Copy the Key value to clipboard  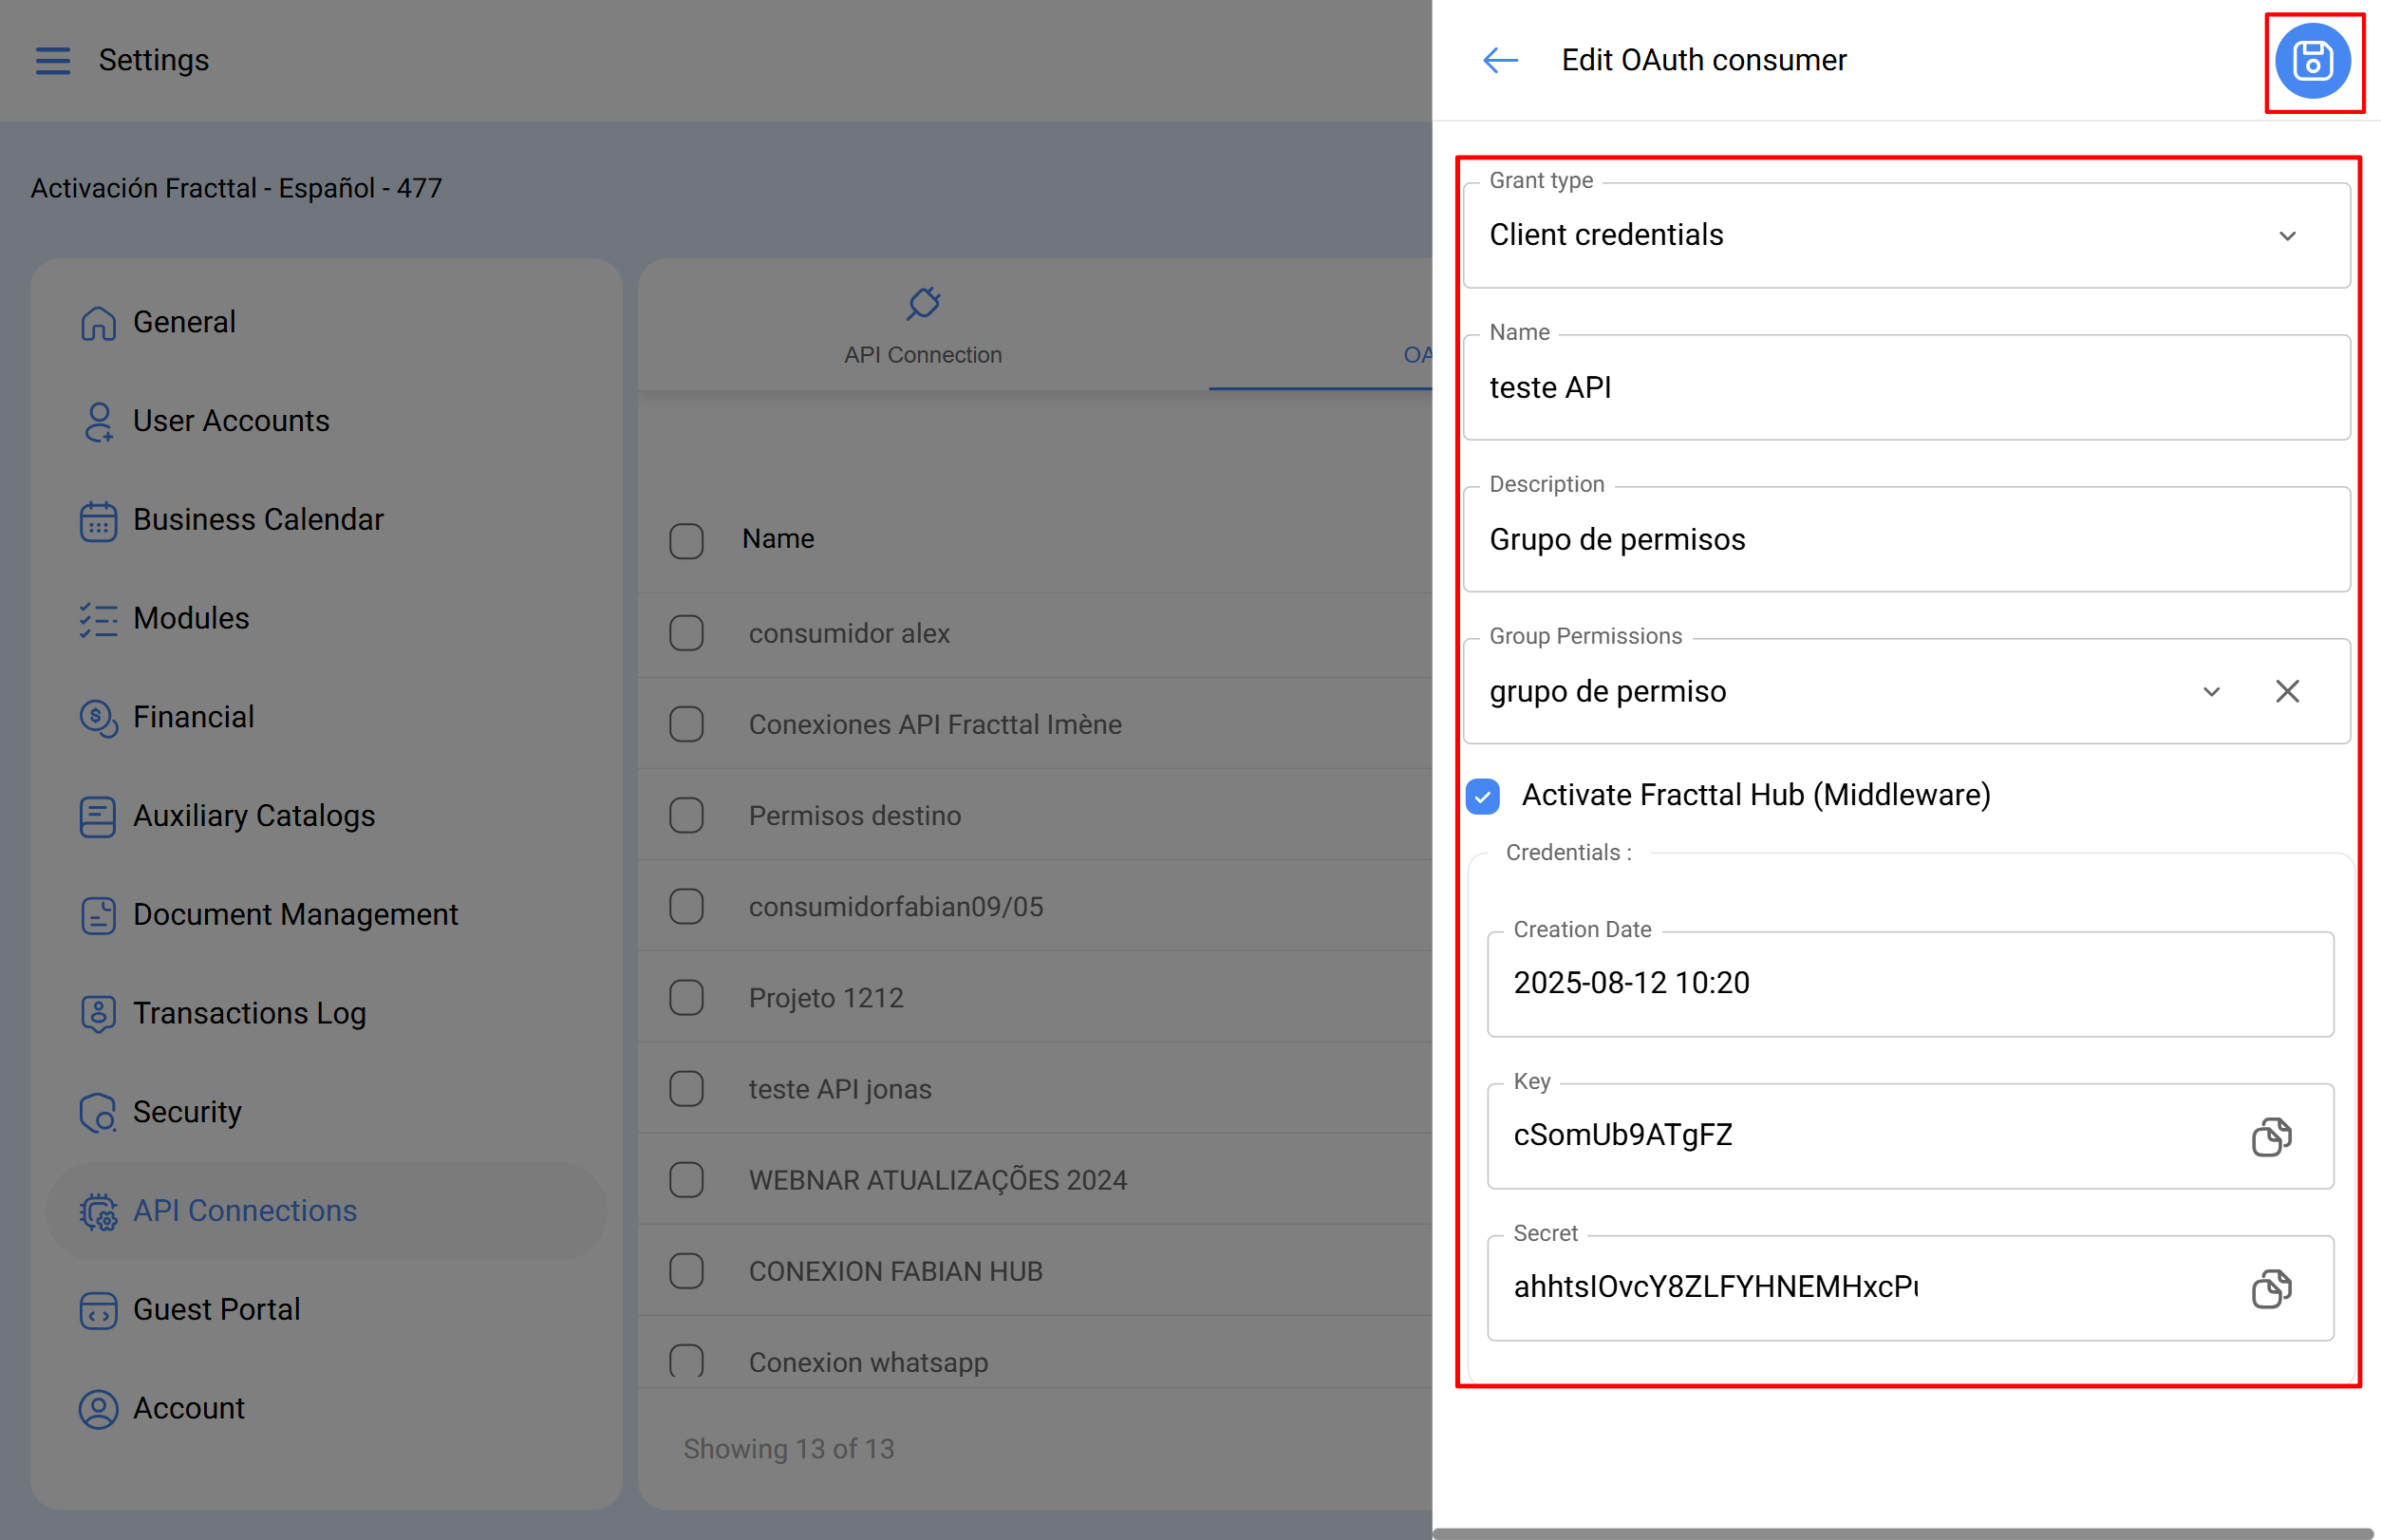(2270, 1137)
